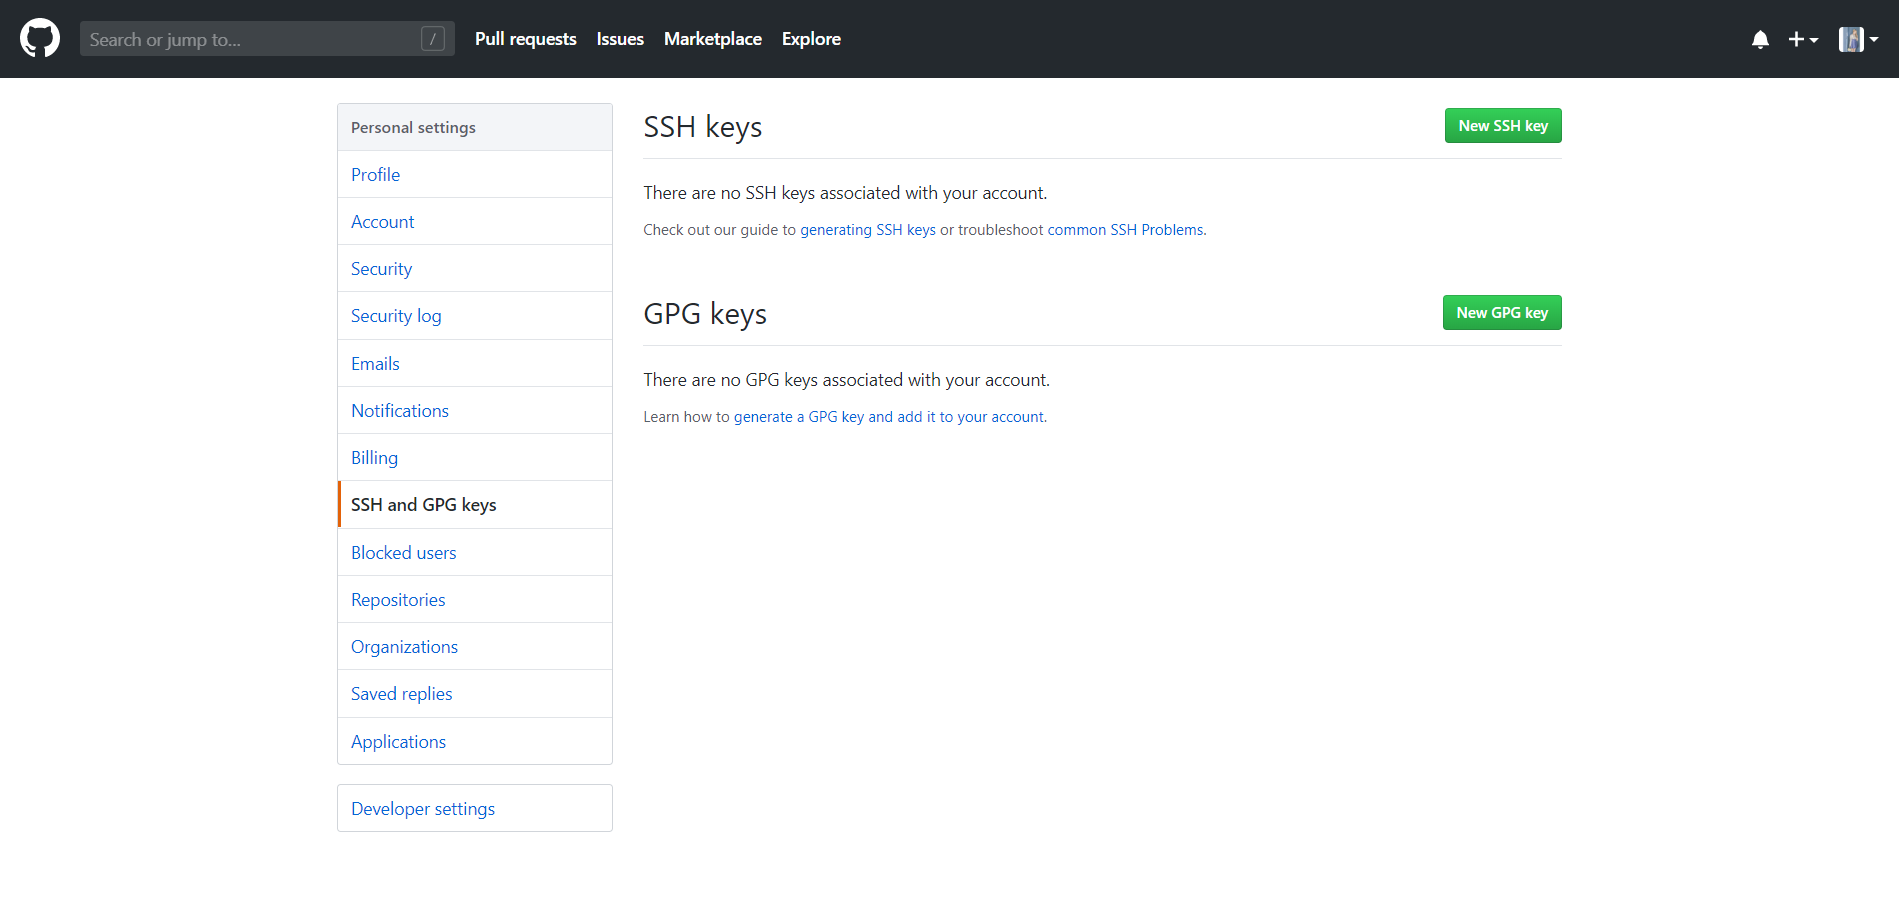Open the notifications bell
Viewport: 1899px width, 899px height.
pyautogui.click(x=1760, y=39)
